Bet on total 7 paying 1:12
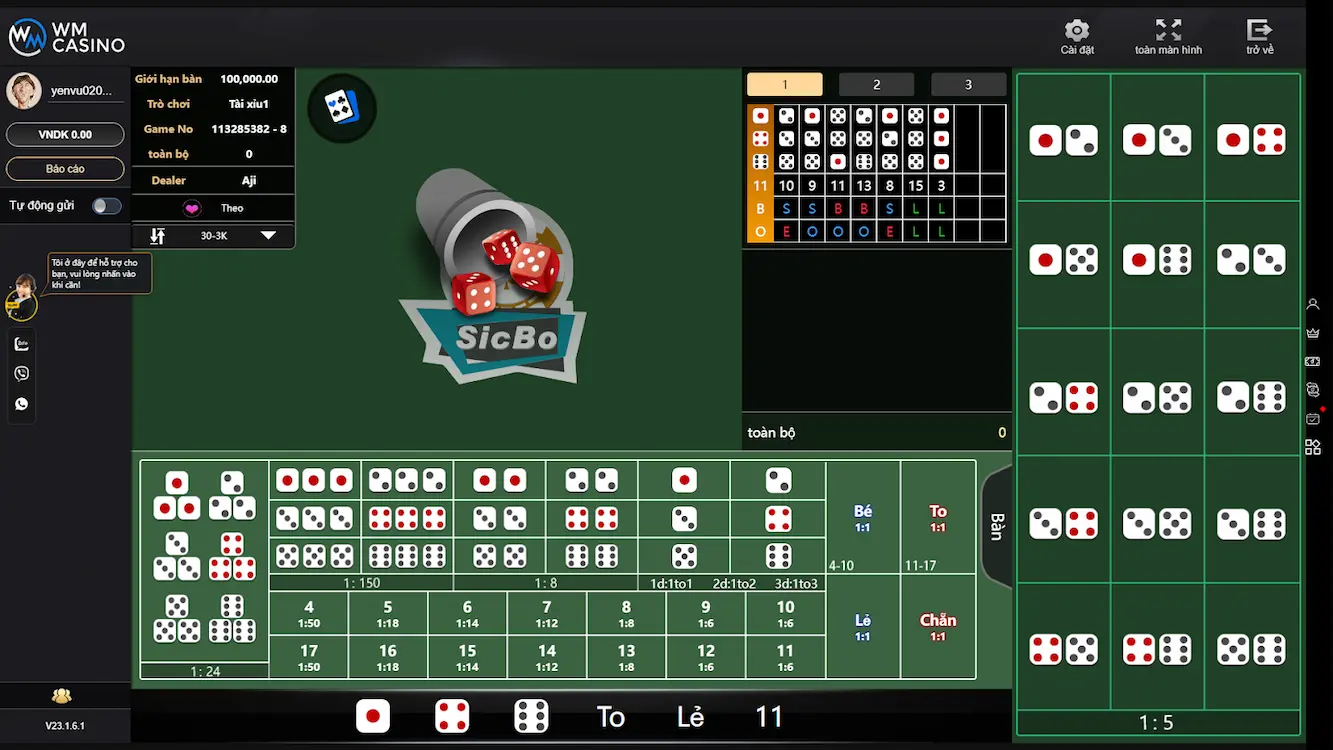1333x750 pixels. tap(547, 614)
